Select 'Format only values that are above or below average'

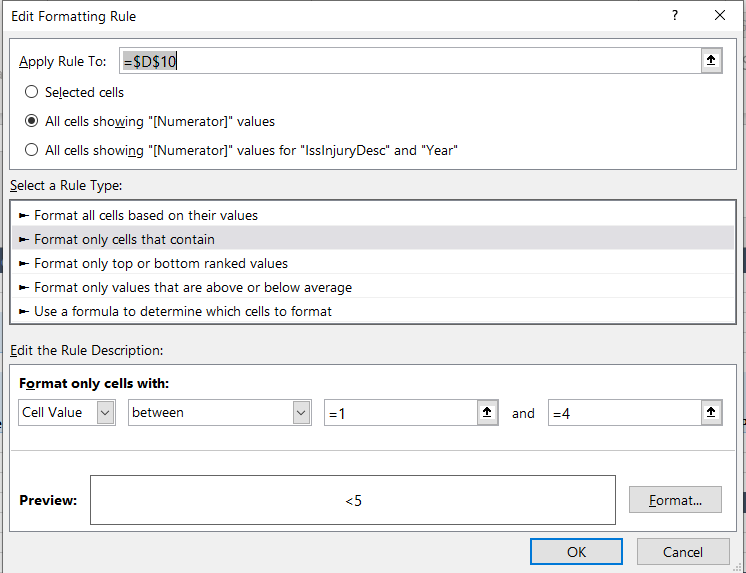click(x=373, y=287)
